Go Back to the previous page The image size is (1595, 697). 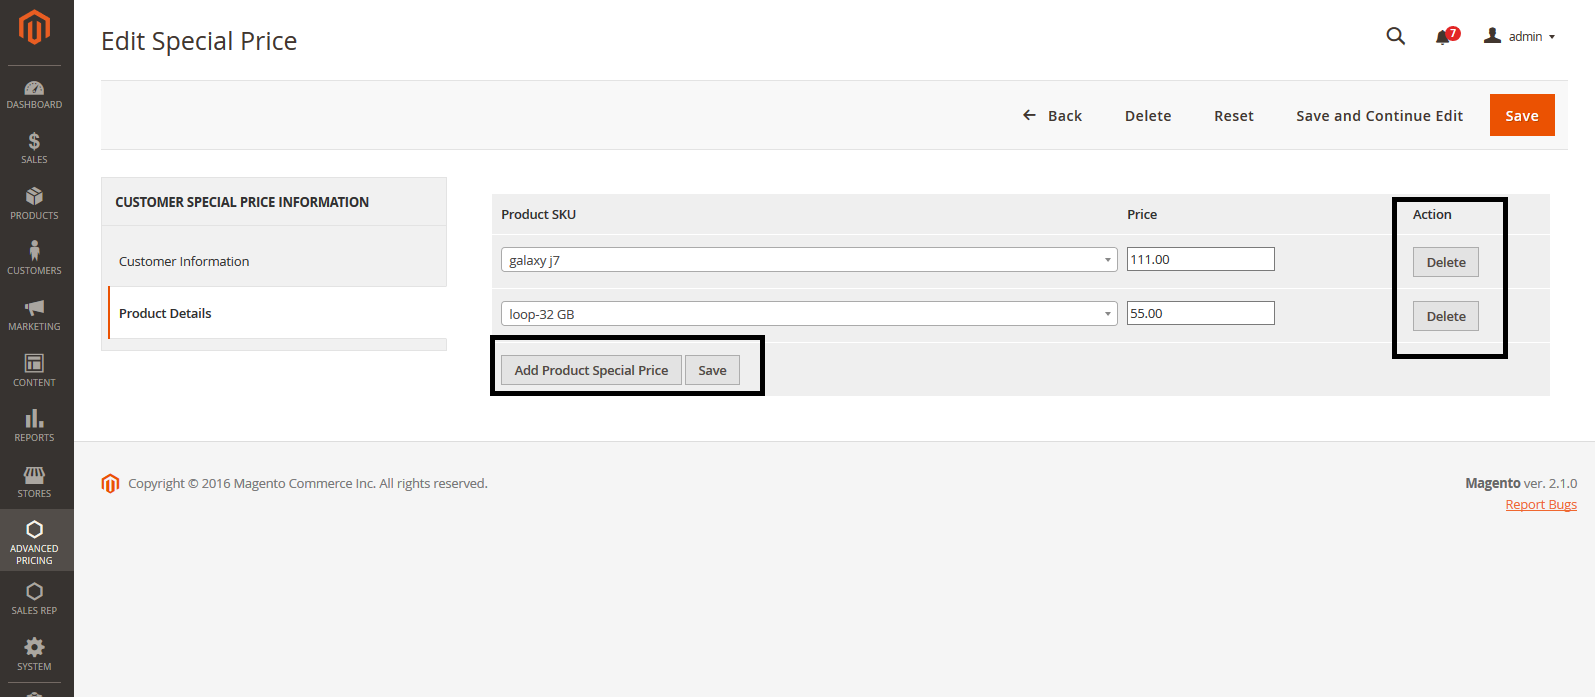1052,116
